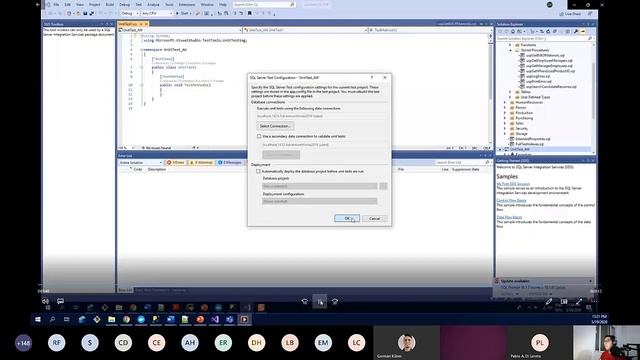Click the Visual Studio search box
640x360 pixels.
click(x=264, y=4)
